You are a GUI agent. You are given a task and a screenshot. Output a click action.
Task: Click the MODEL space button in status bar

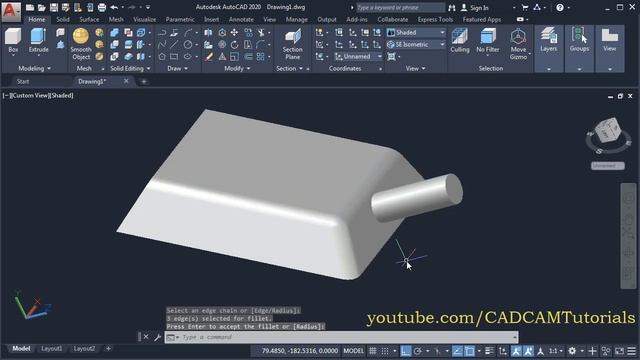pos(353,351)
